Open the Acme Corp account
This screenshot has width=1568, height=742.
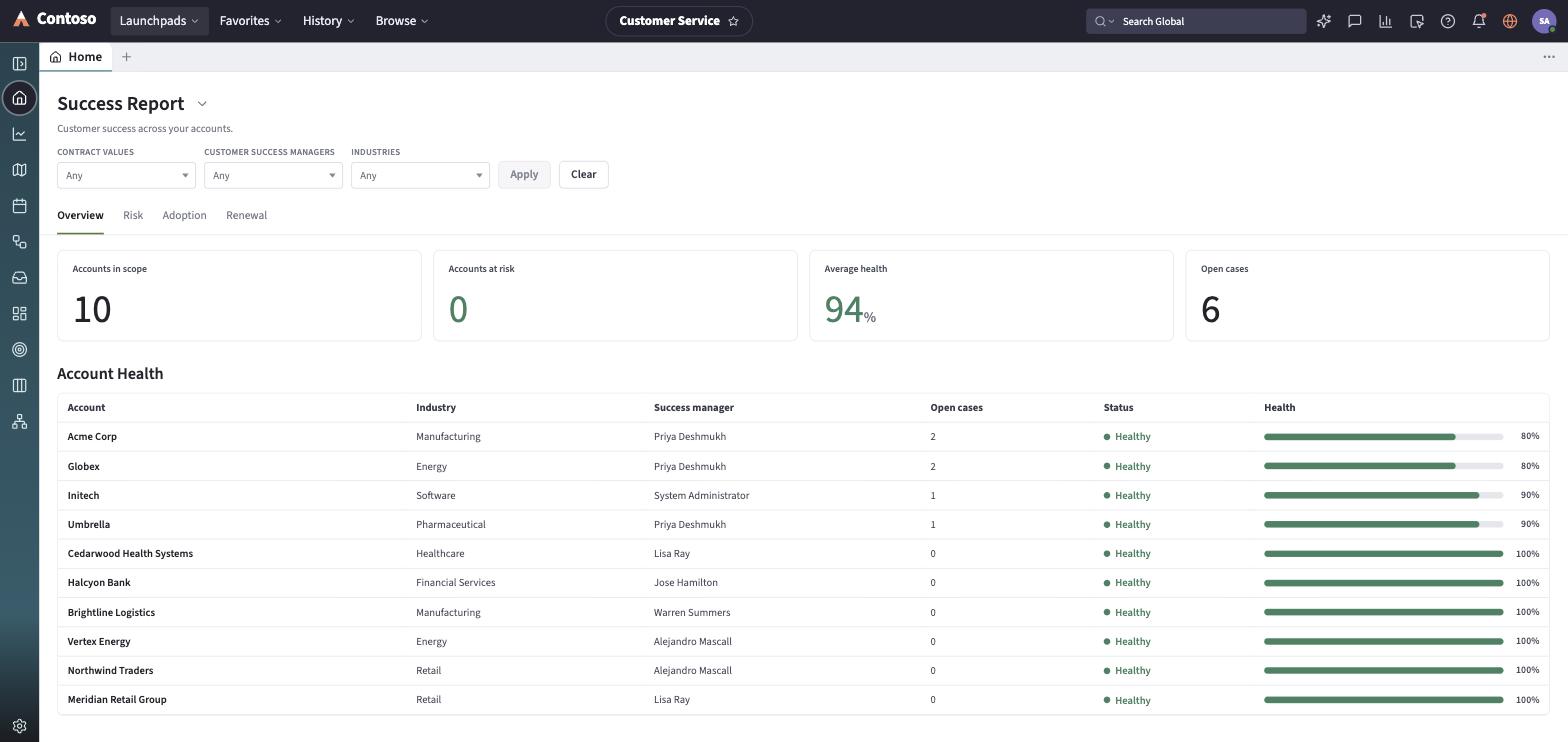(92, 437)
